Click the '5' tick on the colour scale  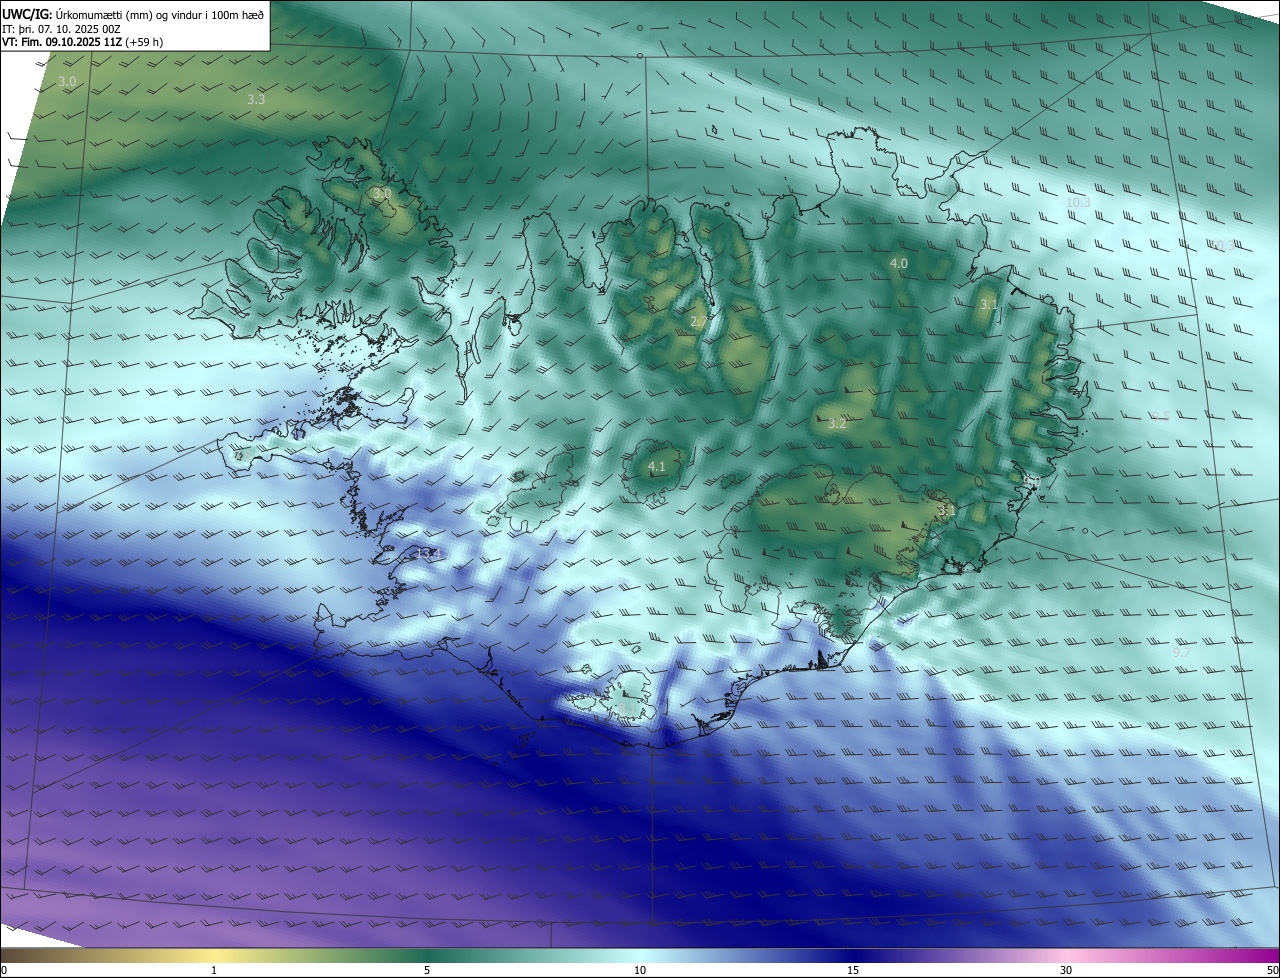pos(427,971)
